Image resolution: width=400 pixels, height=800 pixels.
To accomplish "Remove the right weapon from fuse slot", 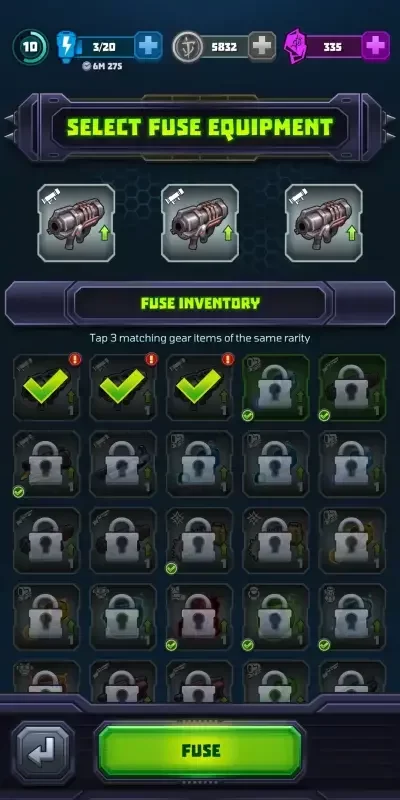I will point(323,223).
